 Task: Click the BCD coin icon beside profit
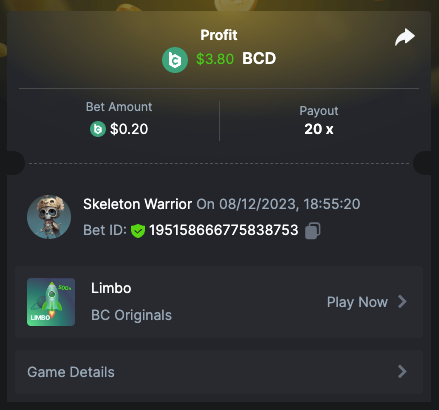[x=175, y=60]
